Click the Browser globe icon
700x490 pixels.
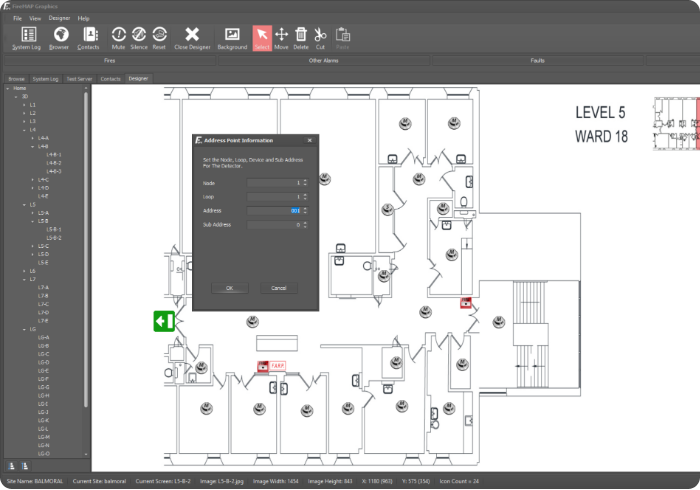point(60,37)
